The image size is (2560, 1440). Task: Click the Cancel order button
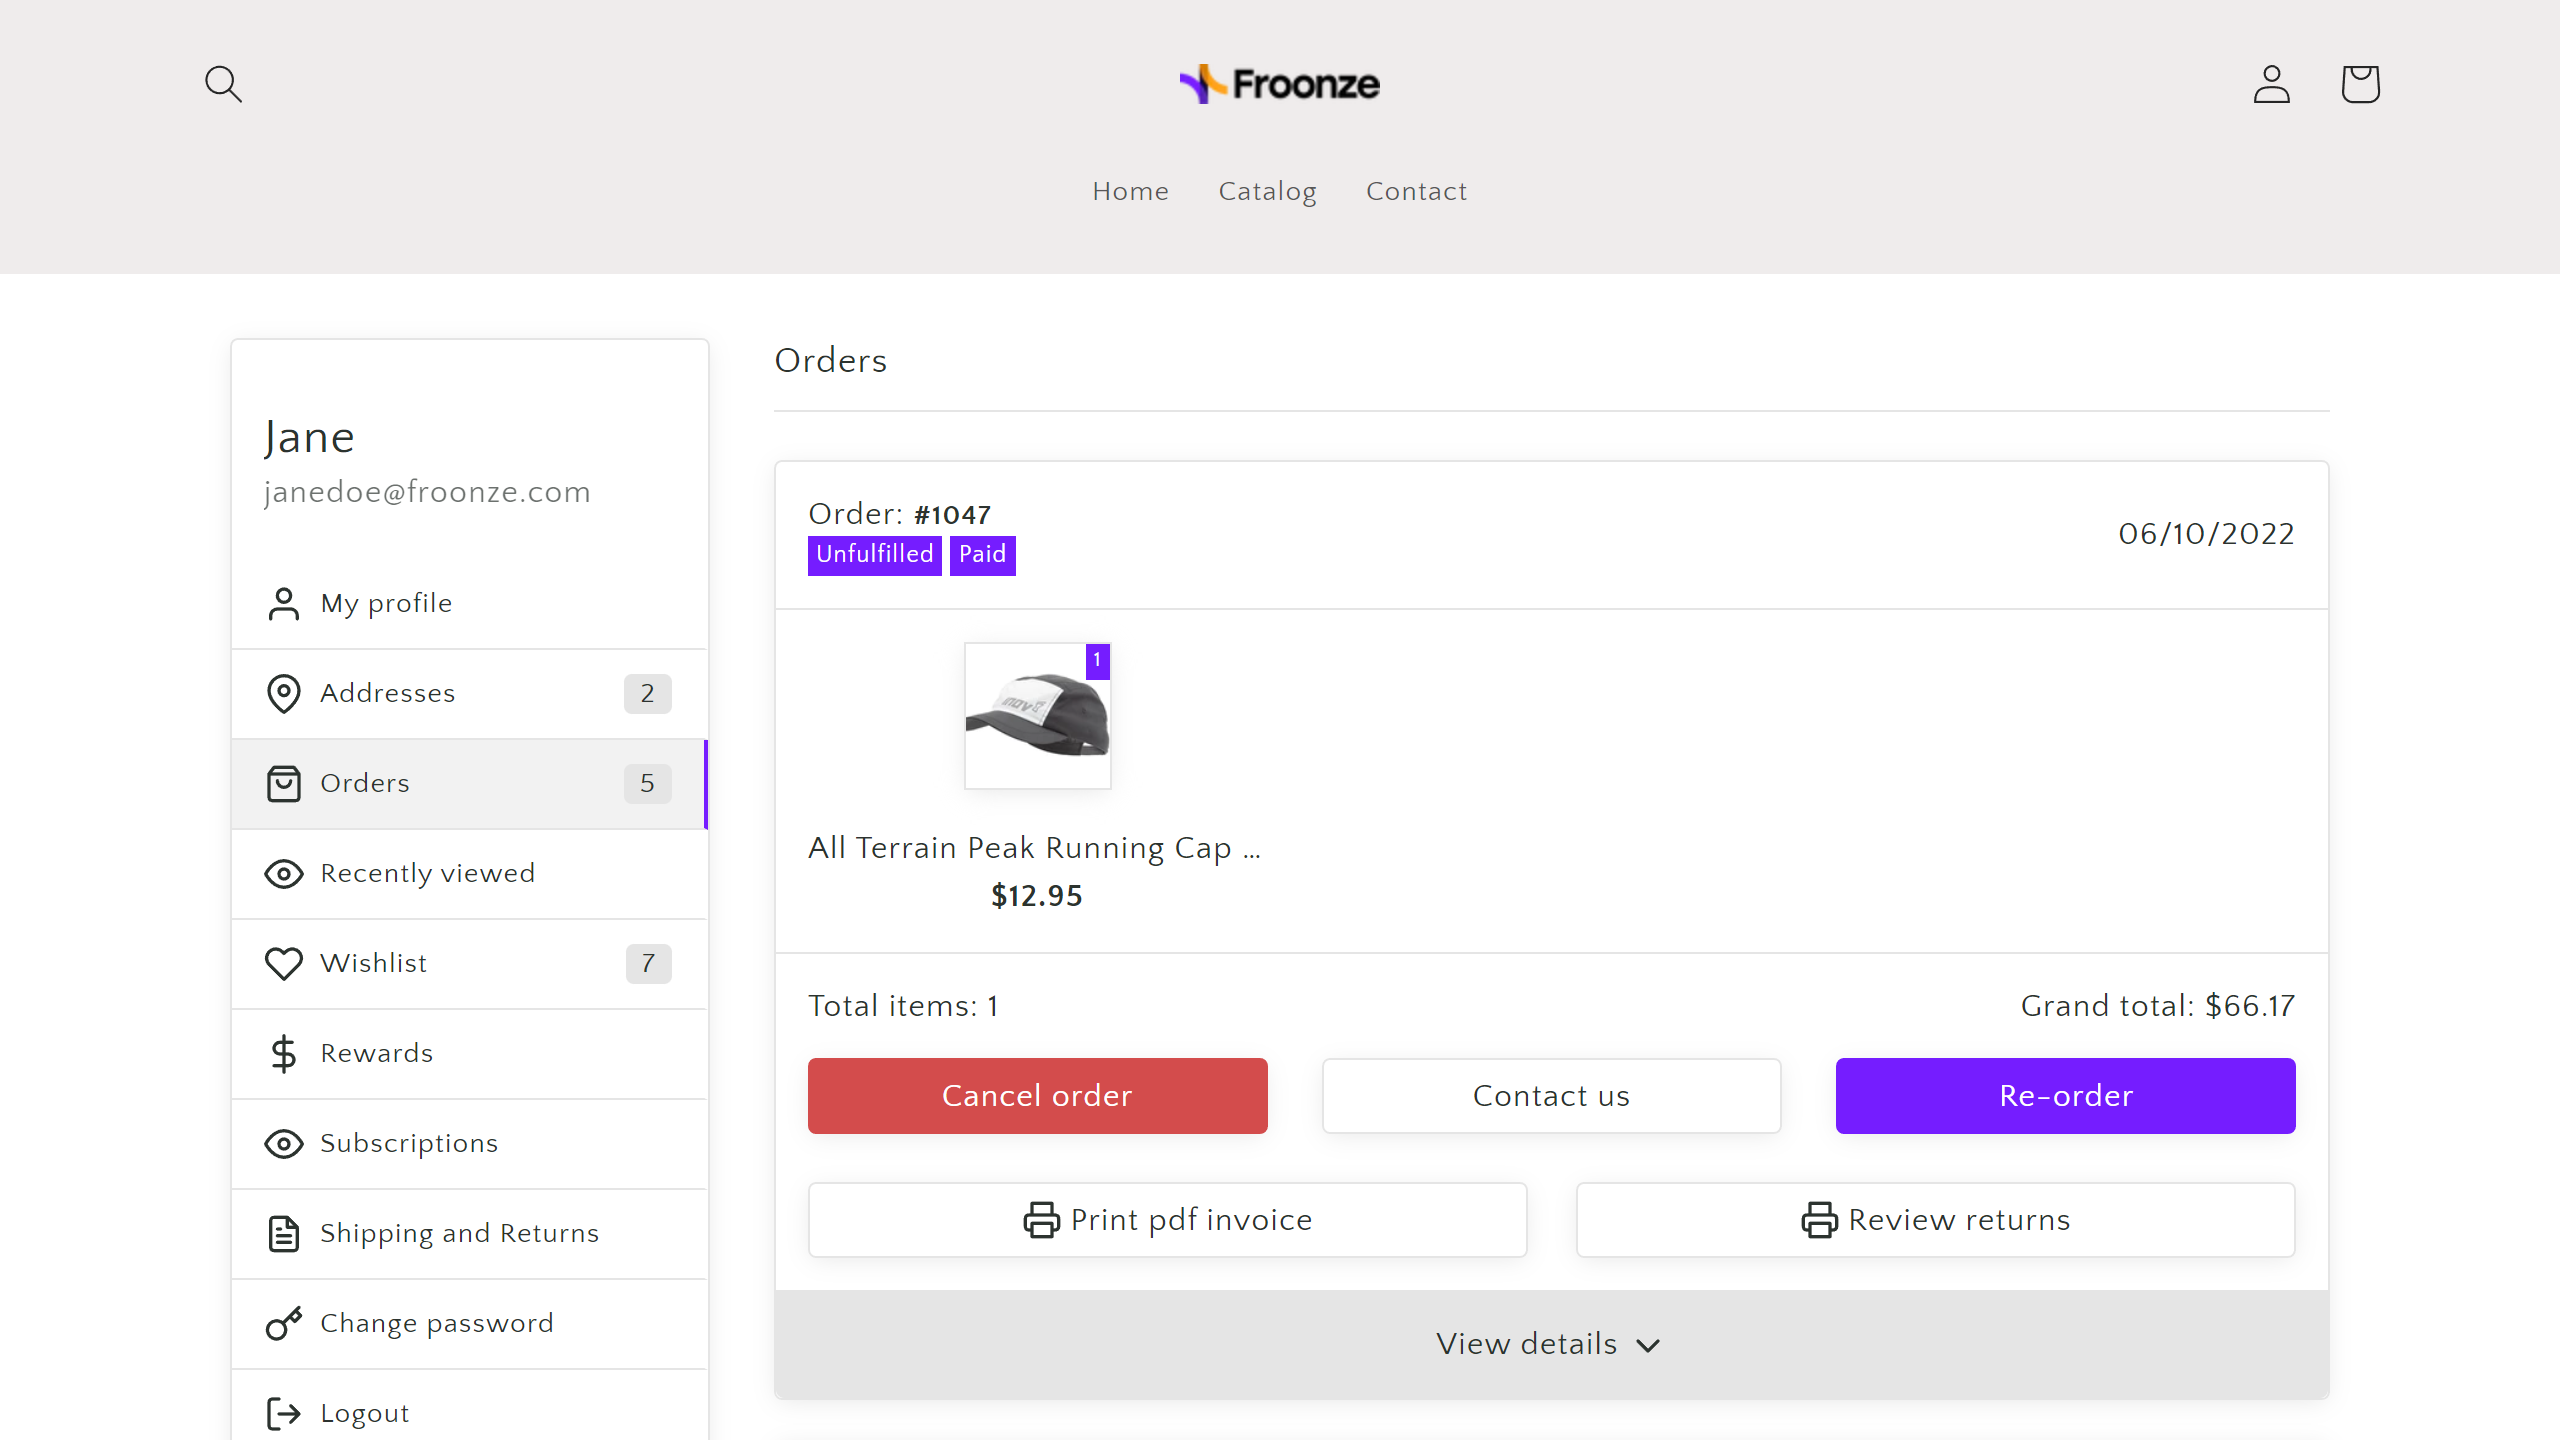1037,1096
